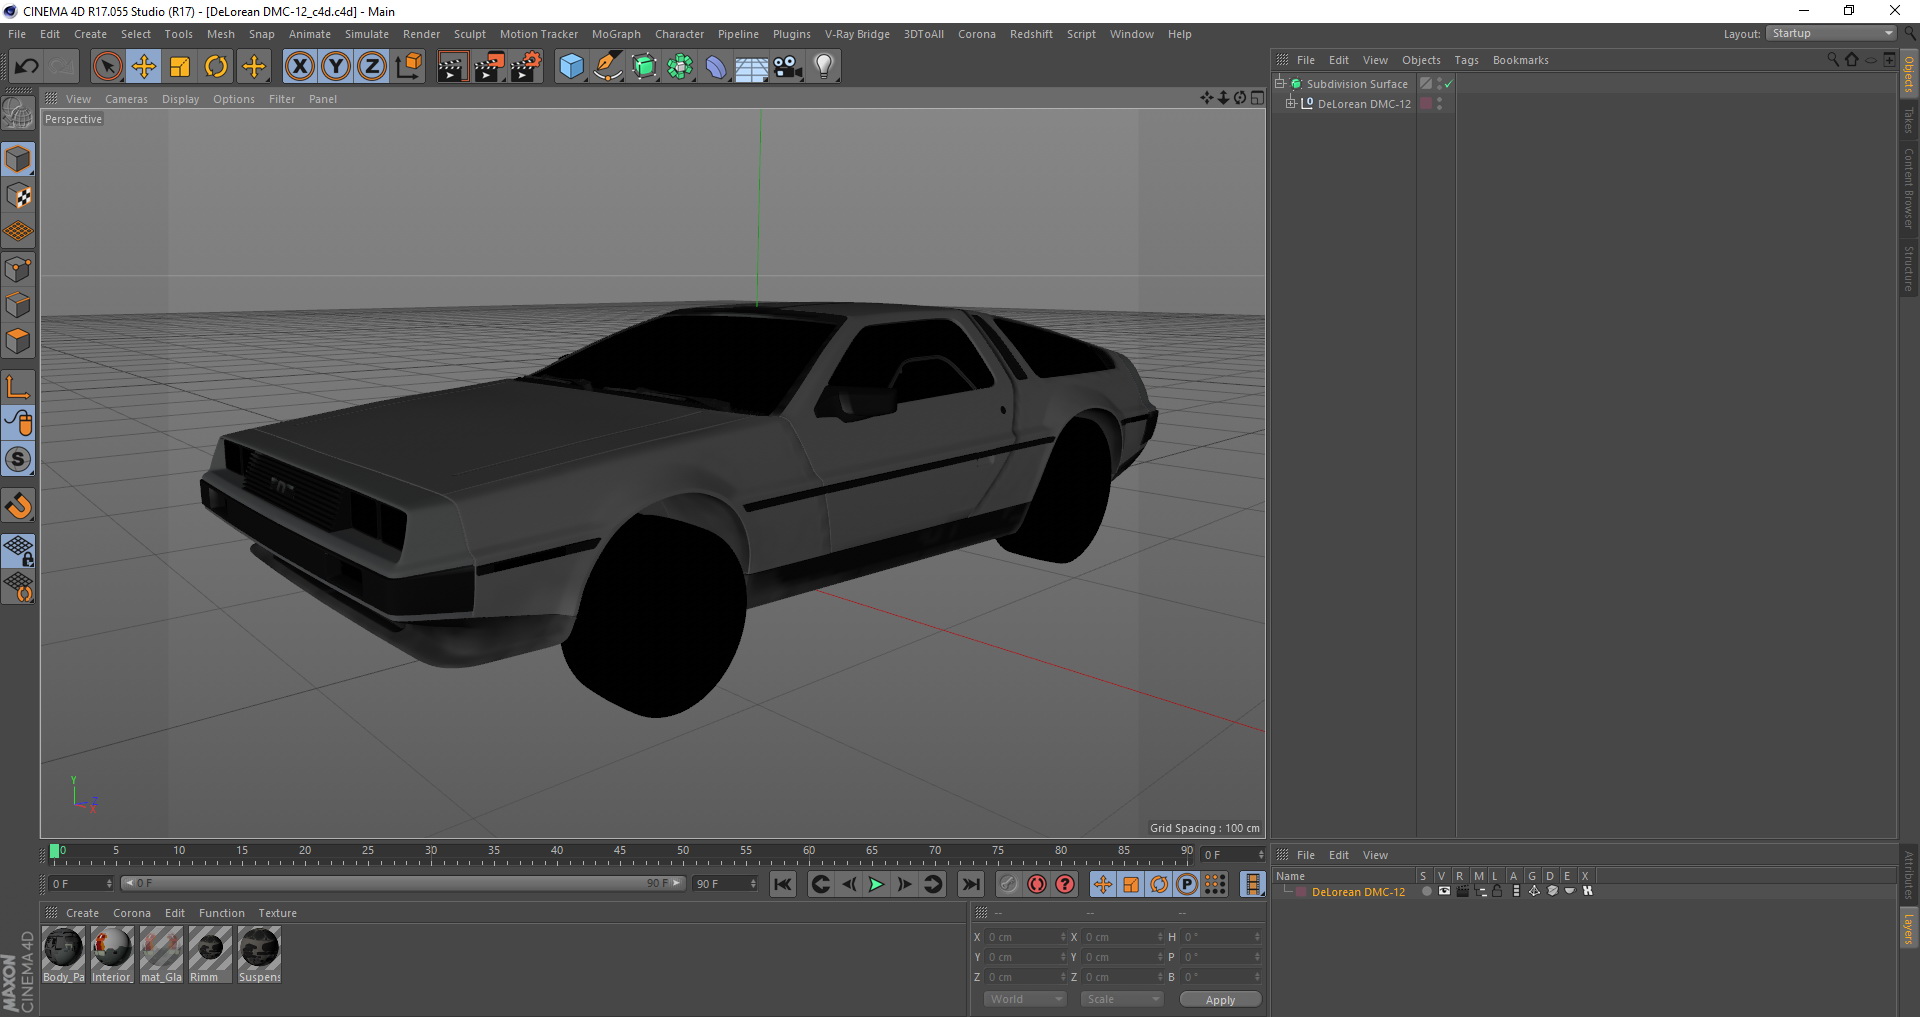
Task: Open the Object Manager Tags menu
Action: (x=1466, y=60)
